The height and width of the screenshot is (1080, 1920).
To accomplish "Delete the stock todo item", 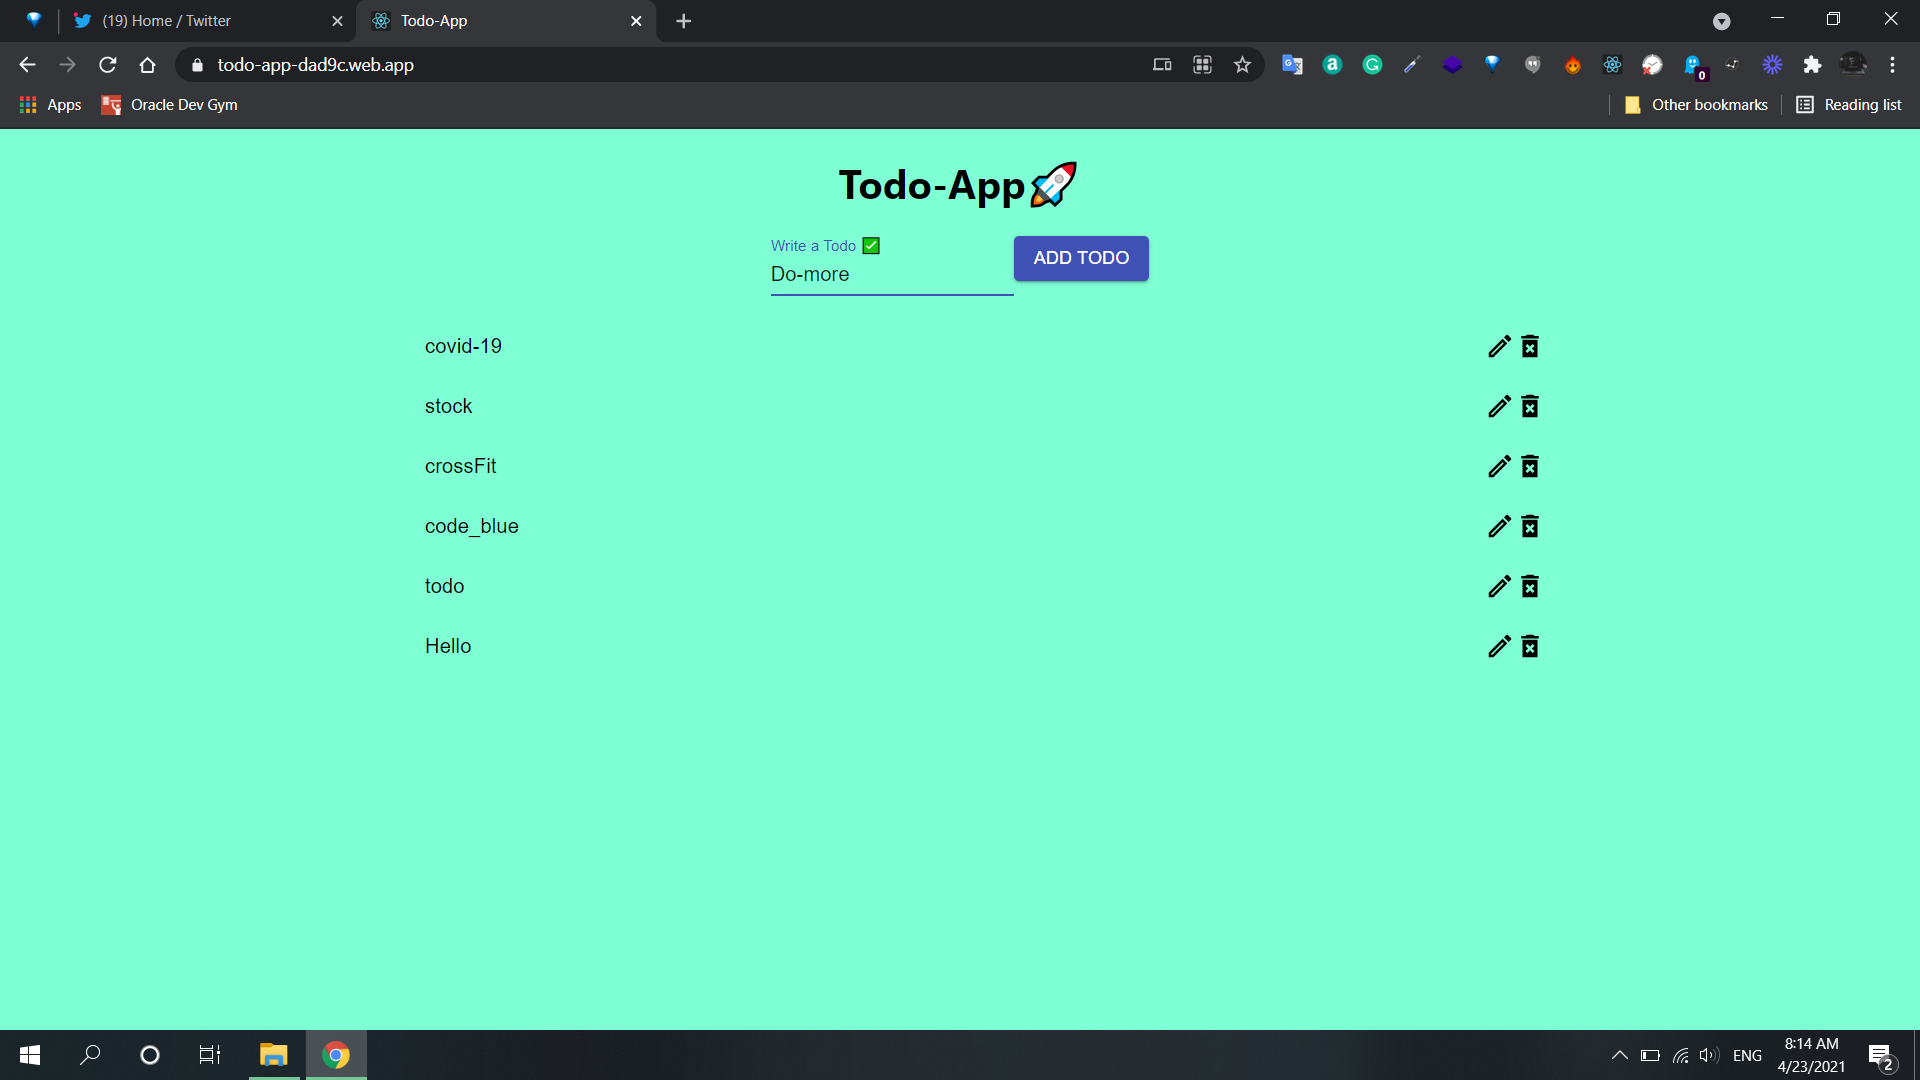I will [x=1530, y=407].
